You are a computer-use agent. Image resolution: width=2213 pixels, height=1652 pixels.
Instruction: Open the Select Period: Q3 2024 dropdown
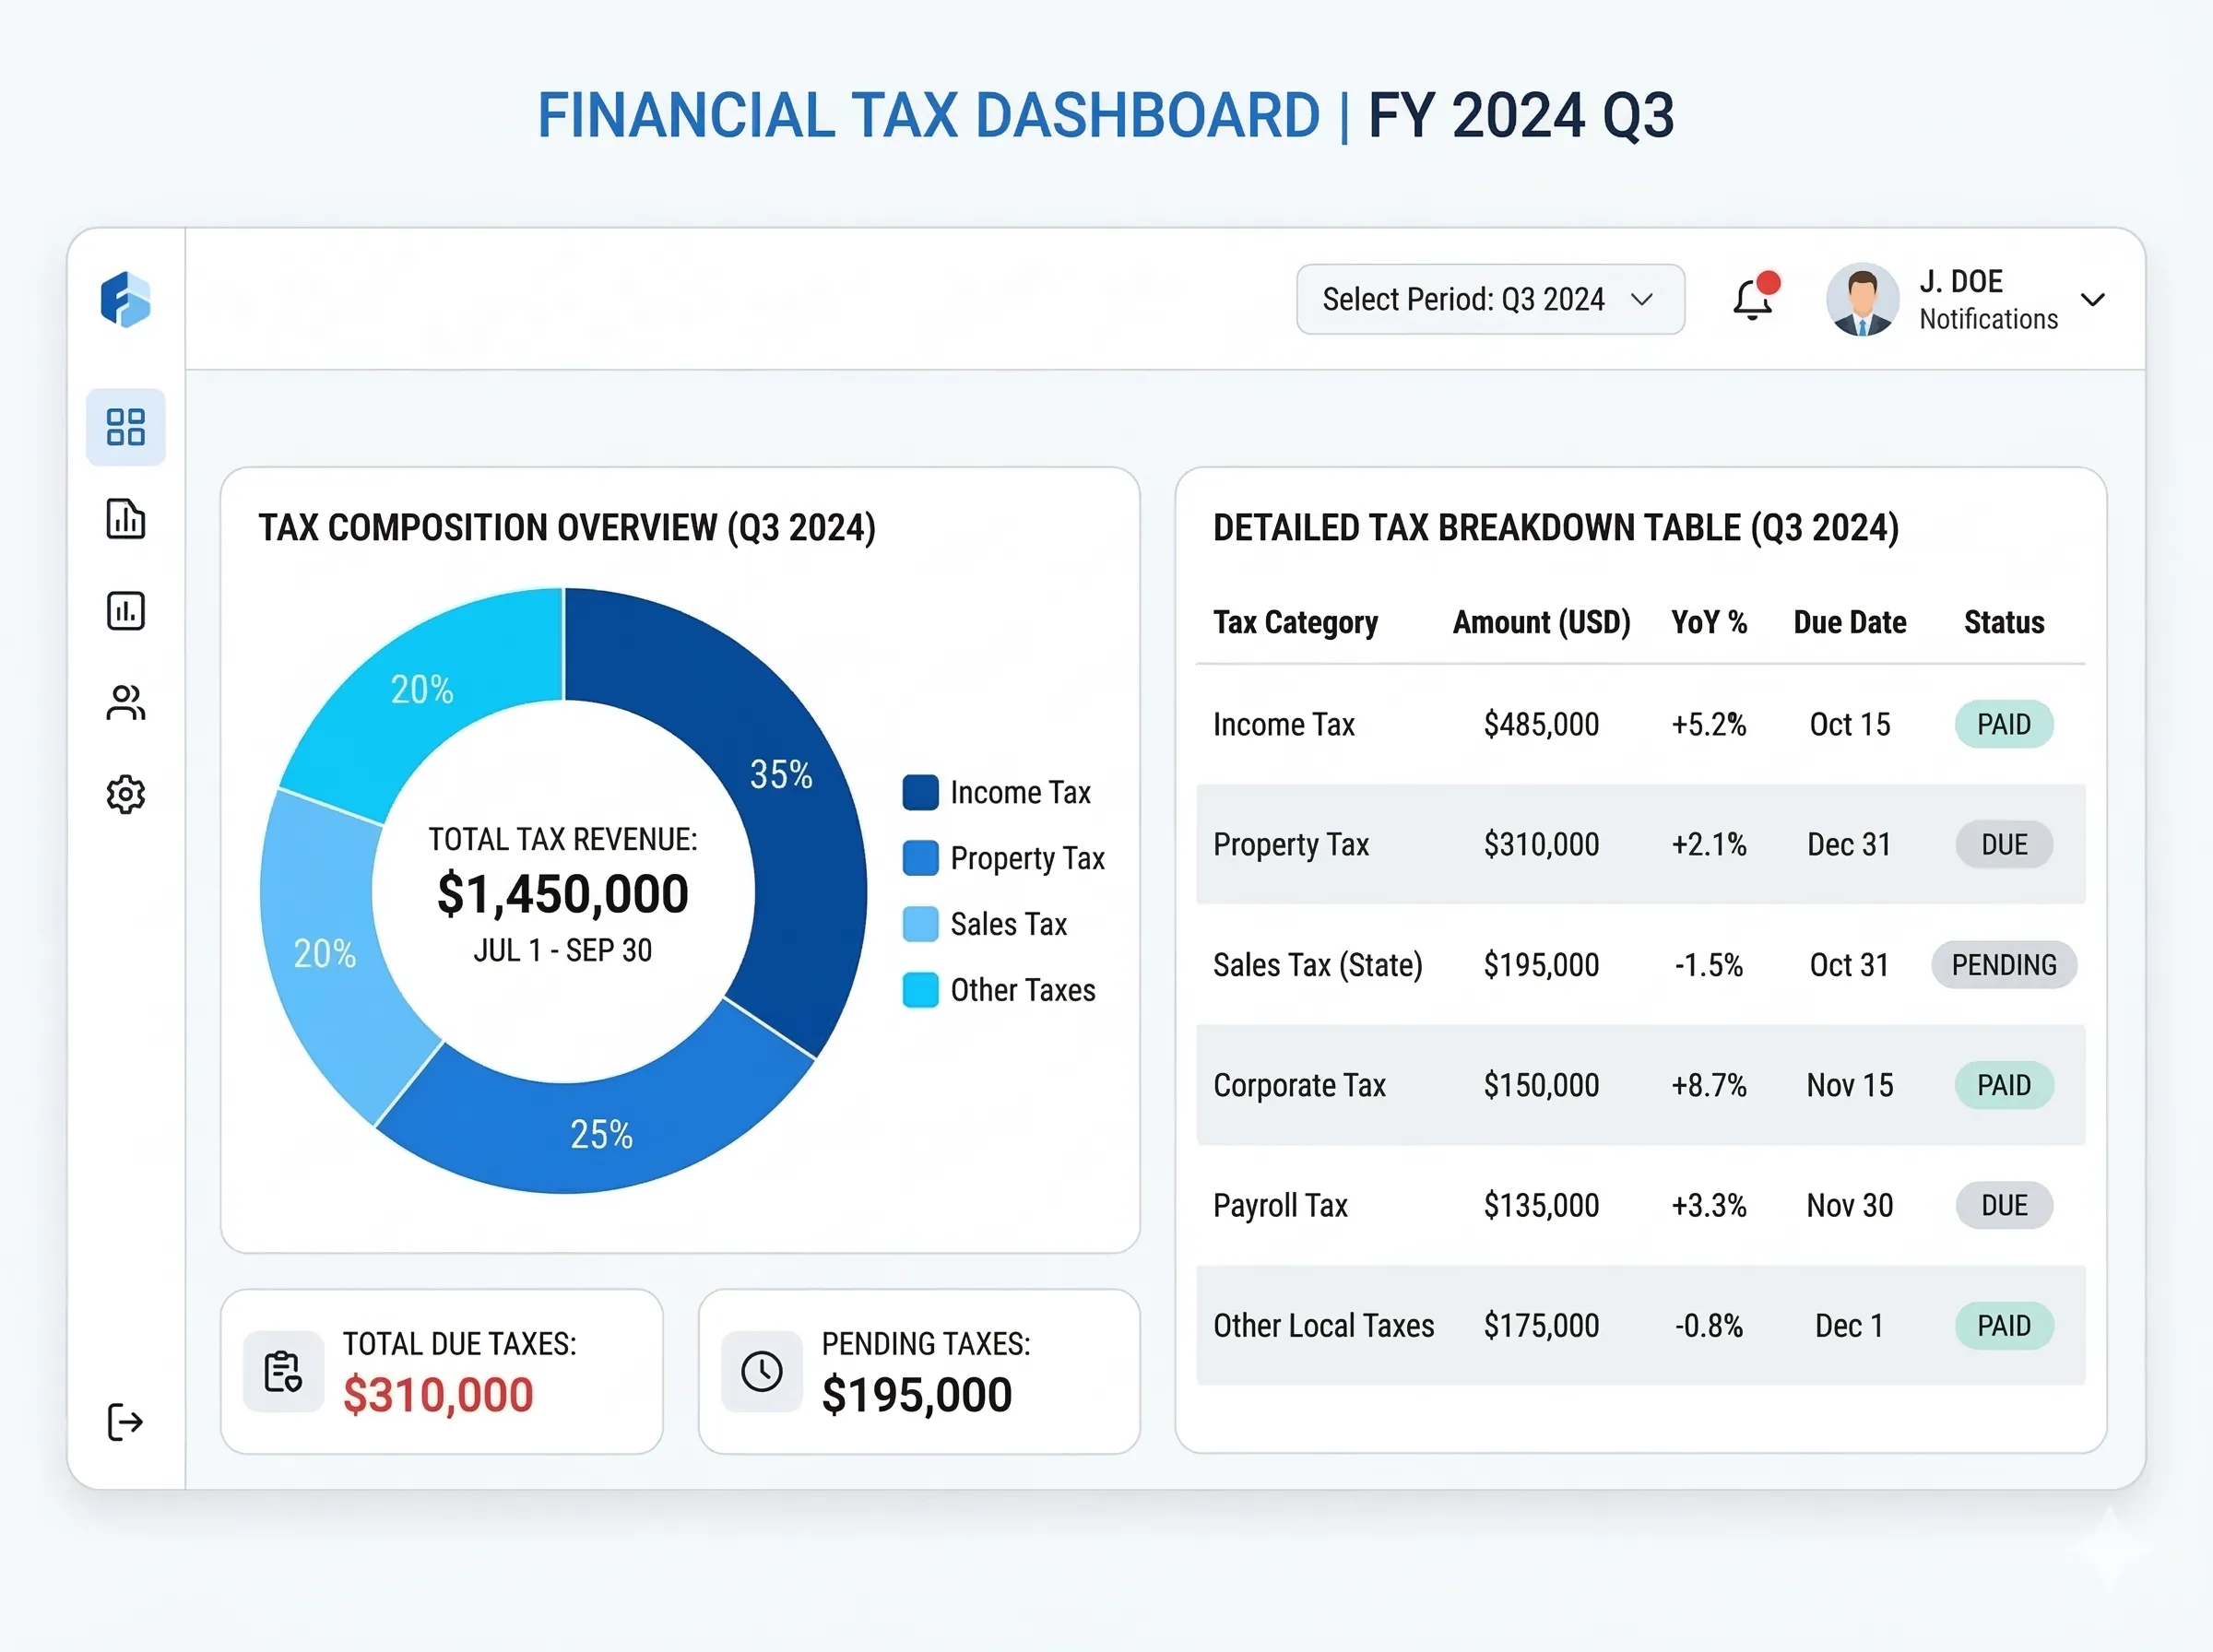(x=1490, y=299)
